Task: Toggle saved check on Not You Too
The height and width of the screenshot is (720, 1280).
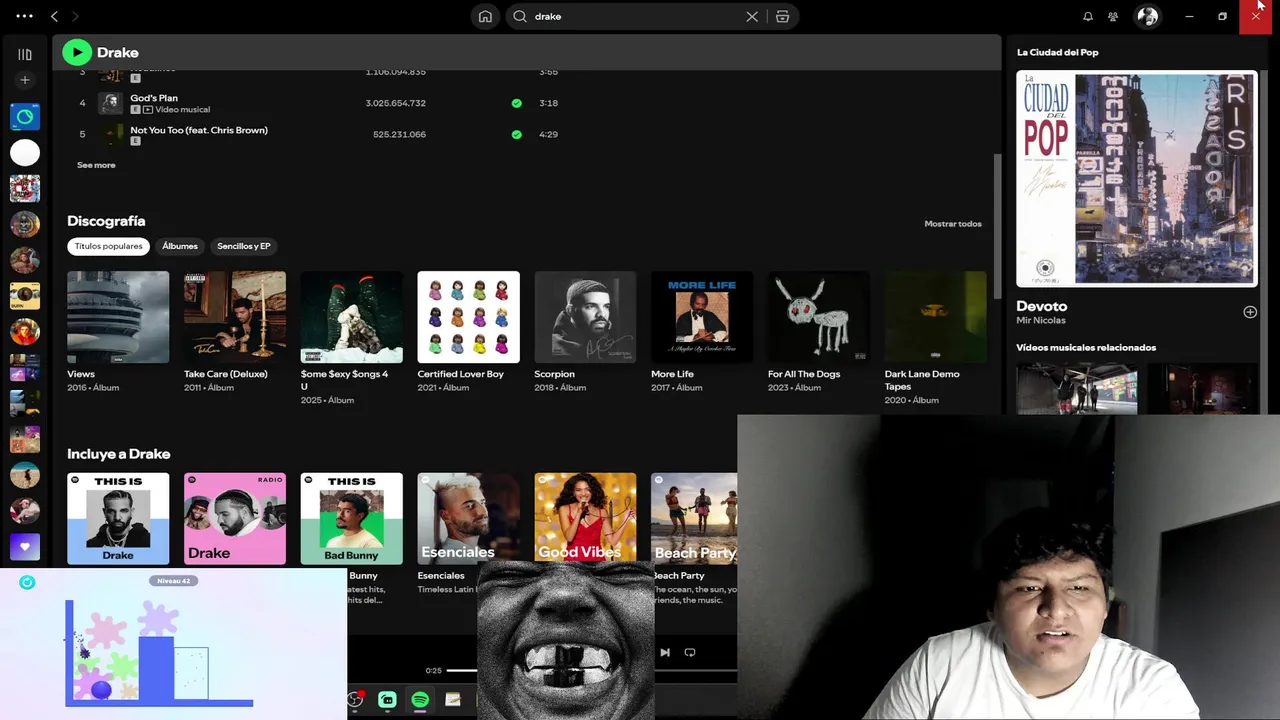Action: pos(516,134)
